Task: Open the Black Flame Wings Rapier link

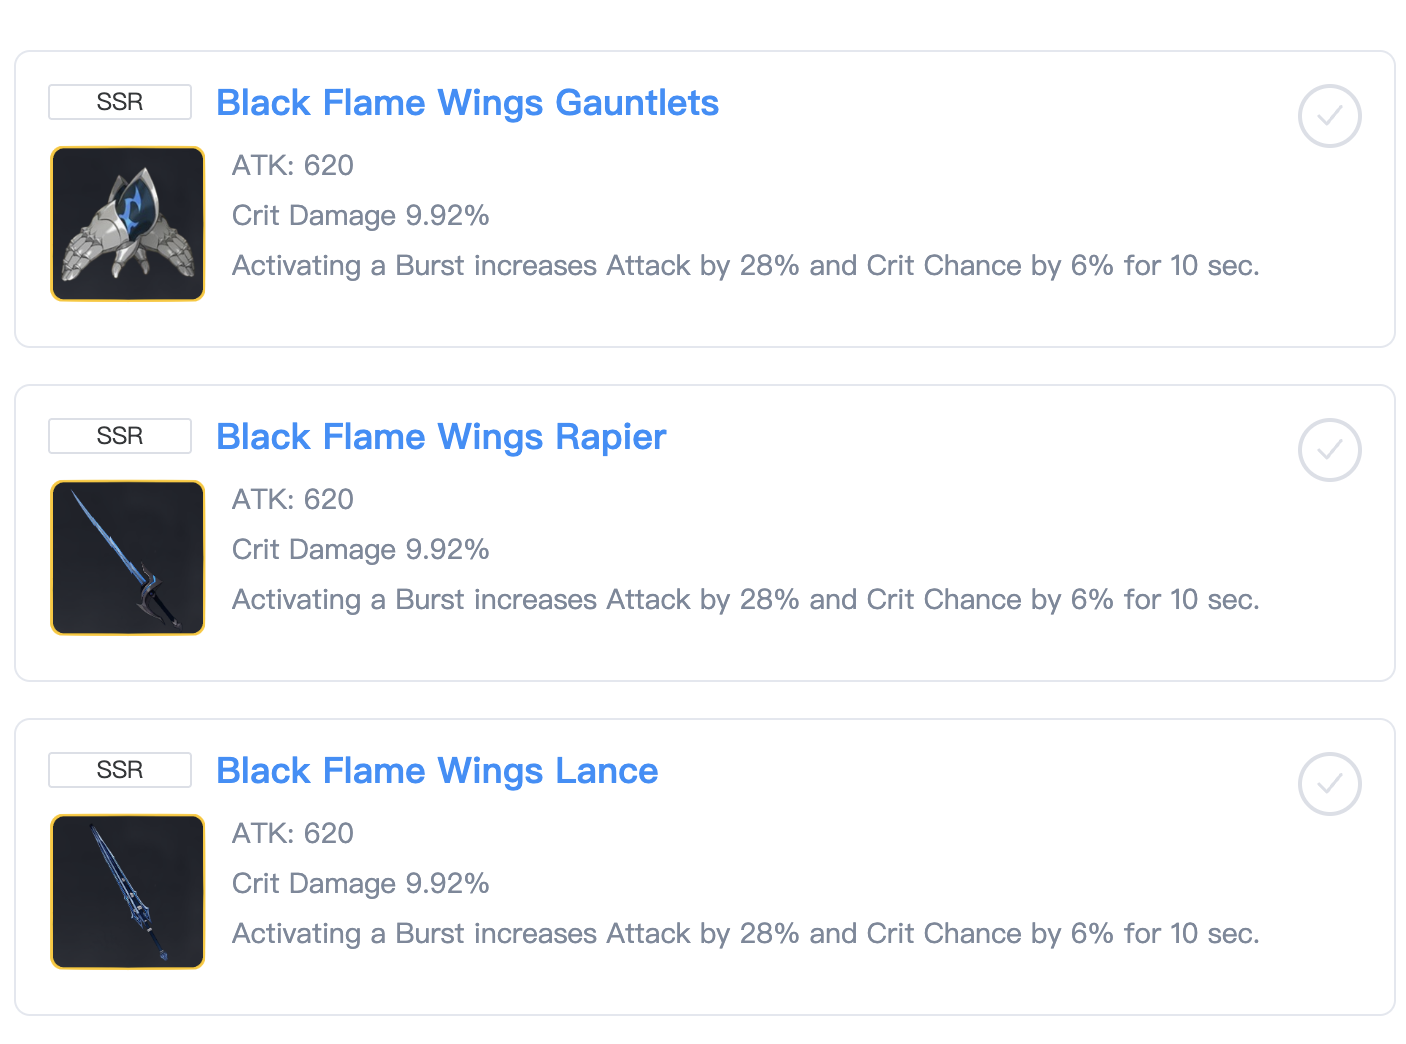Action: click(441, 436)
